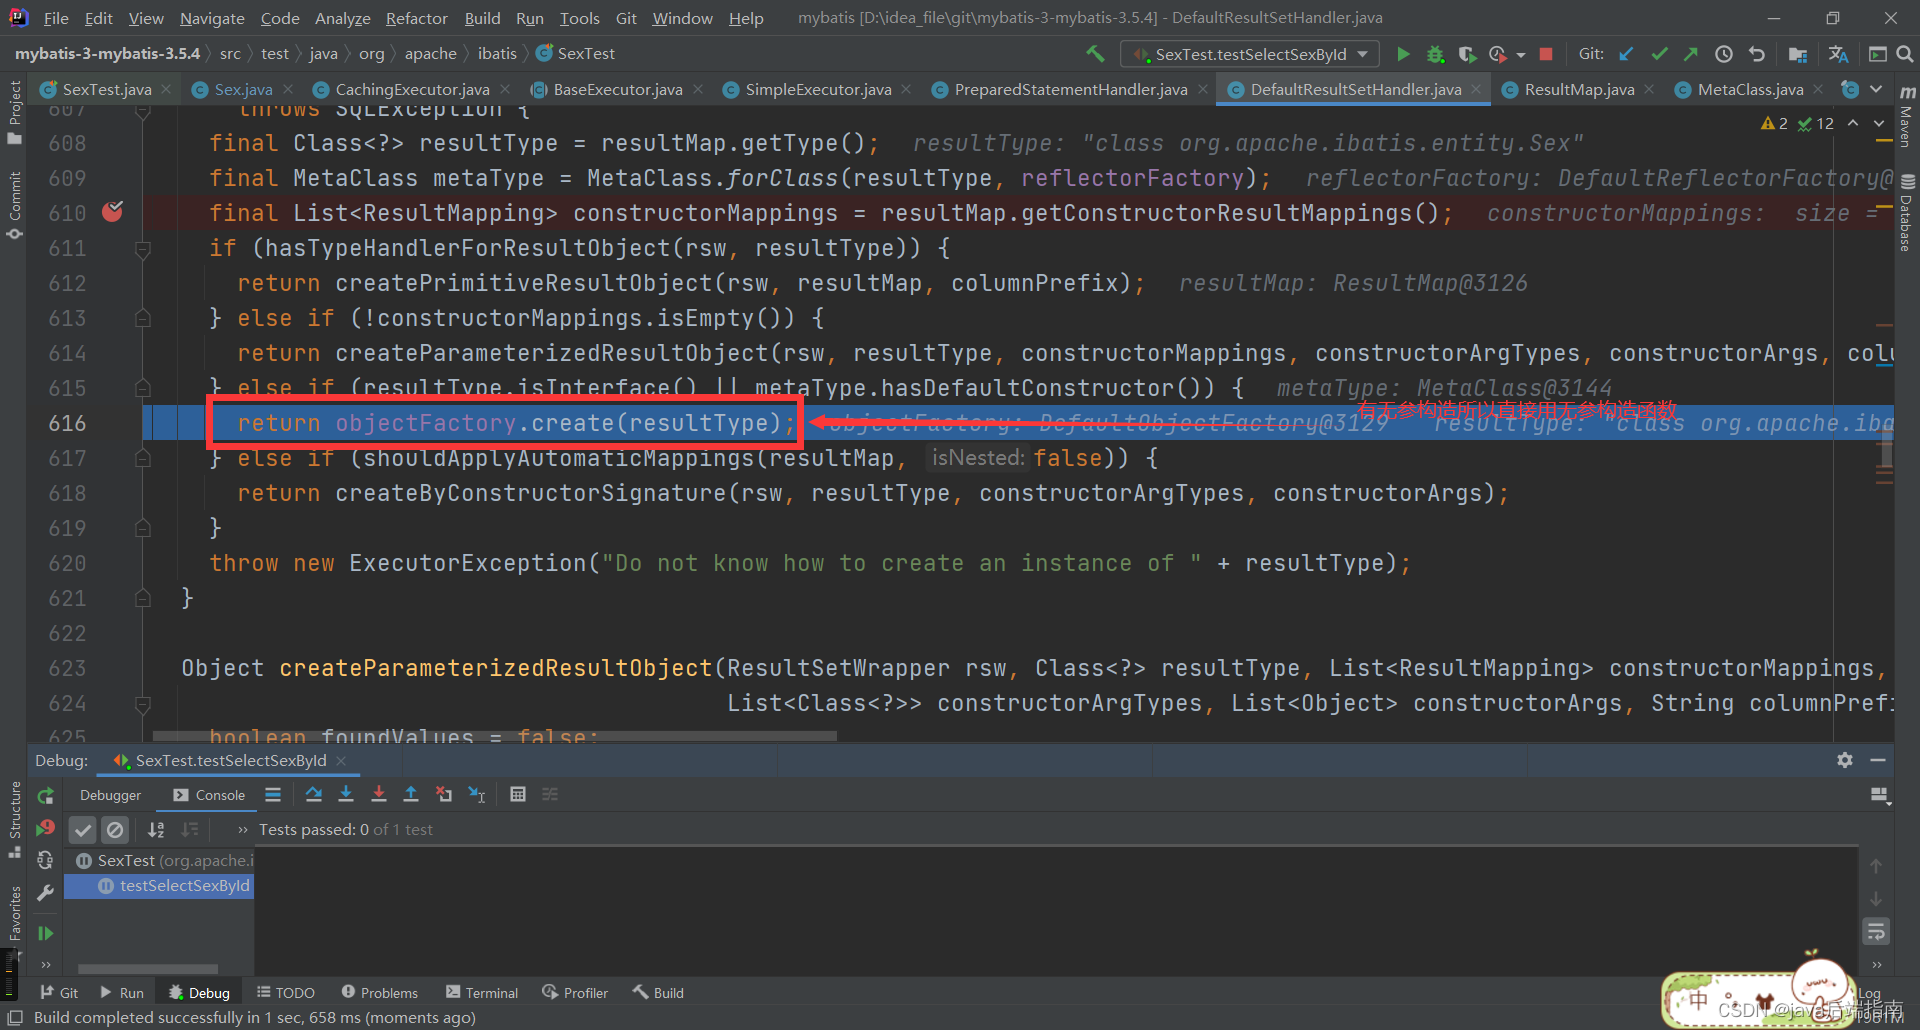Click Step Into blue down arrow
Viewport: 1920px width, 1030px height.
(x=346, y=794)
